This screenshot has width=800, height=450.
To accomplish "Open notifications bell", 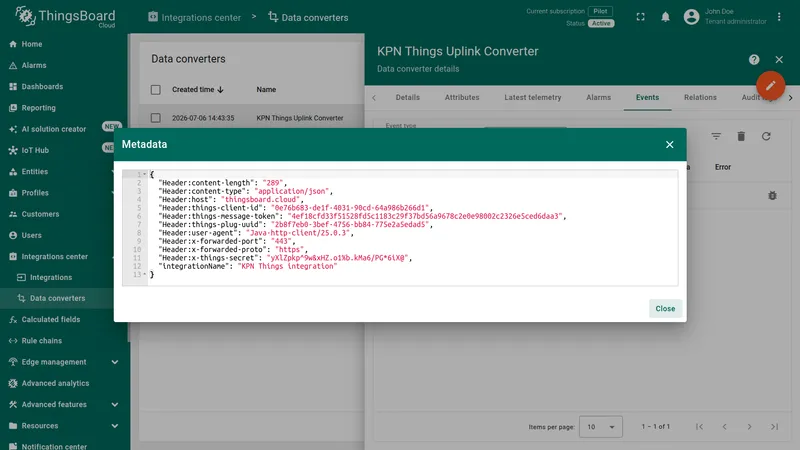I will (665, 17).
